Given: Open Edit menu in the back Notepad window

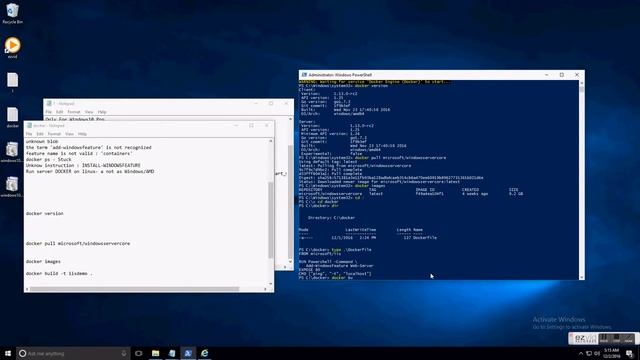Looking at the screenshot, I should [59, 112].
